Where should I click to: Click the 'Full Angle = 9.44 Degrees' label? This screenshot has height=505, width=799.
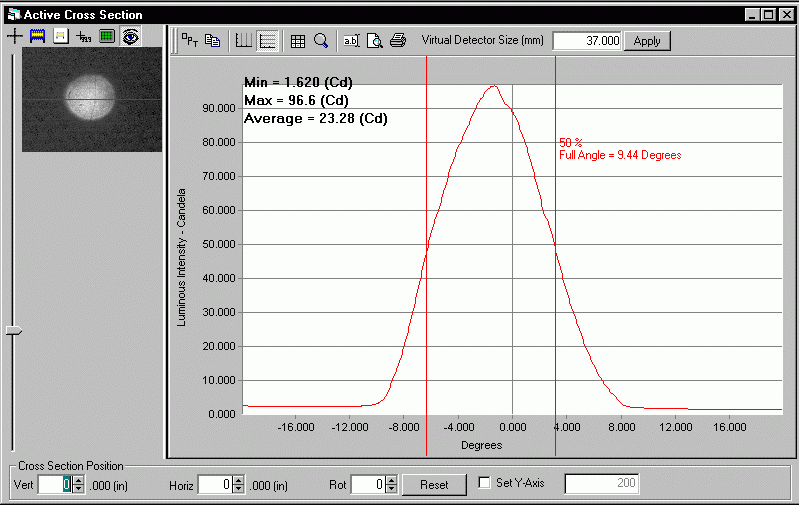pos(620,155)
